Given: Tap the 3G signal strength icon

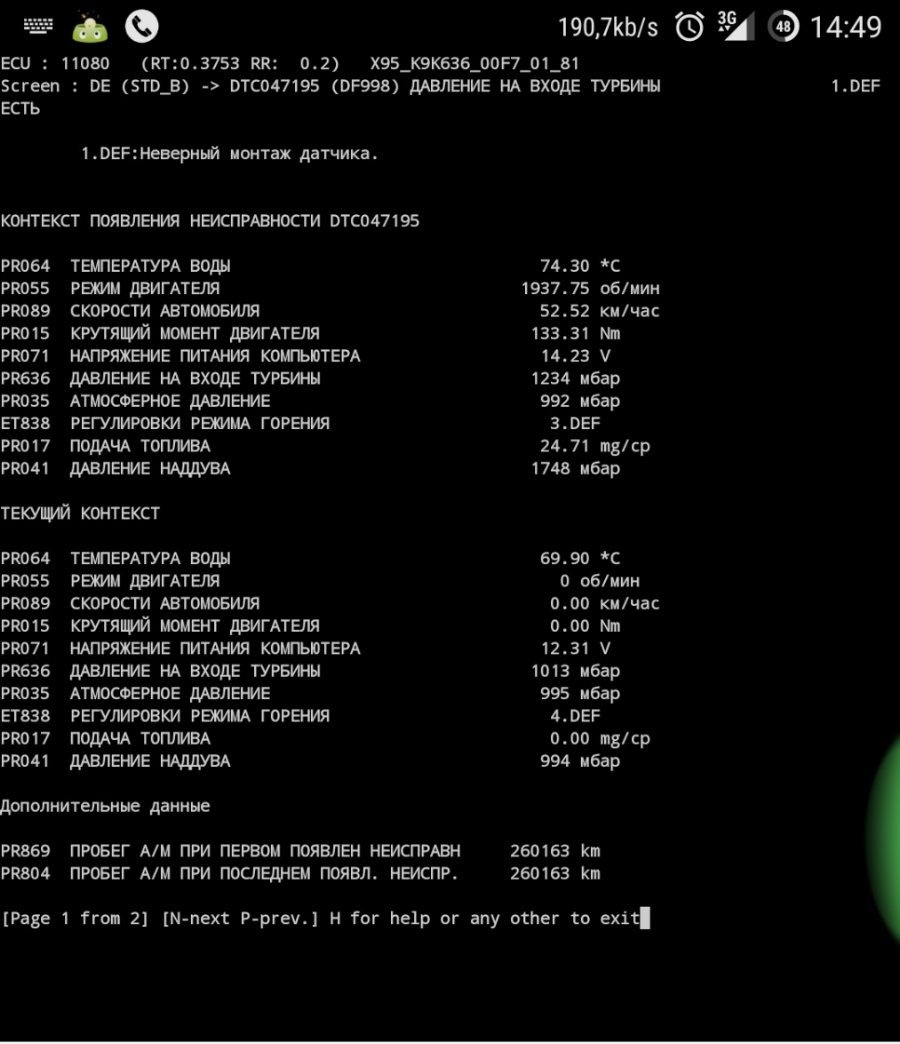Looking at the screenshot, I should pyautogui.click(x=736, y=27).
